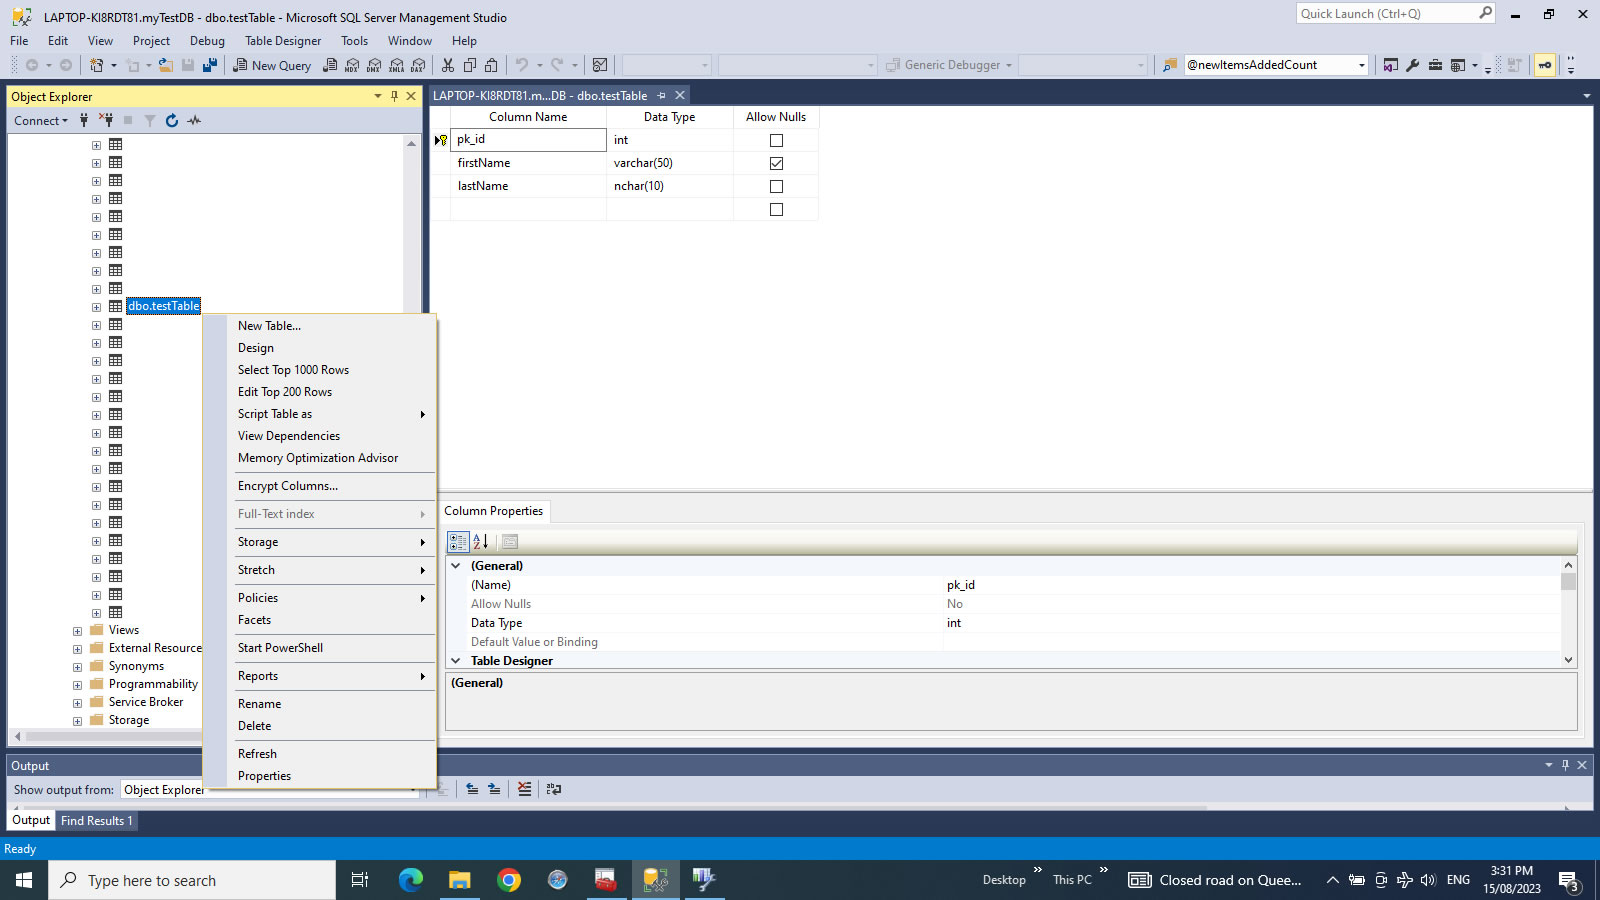The width and height of the screenshot is (1600, 900).
Task: Expand the Programmability folder node
Action: click(77, 685)
